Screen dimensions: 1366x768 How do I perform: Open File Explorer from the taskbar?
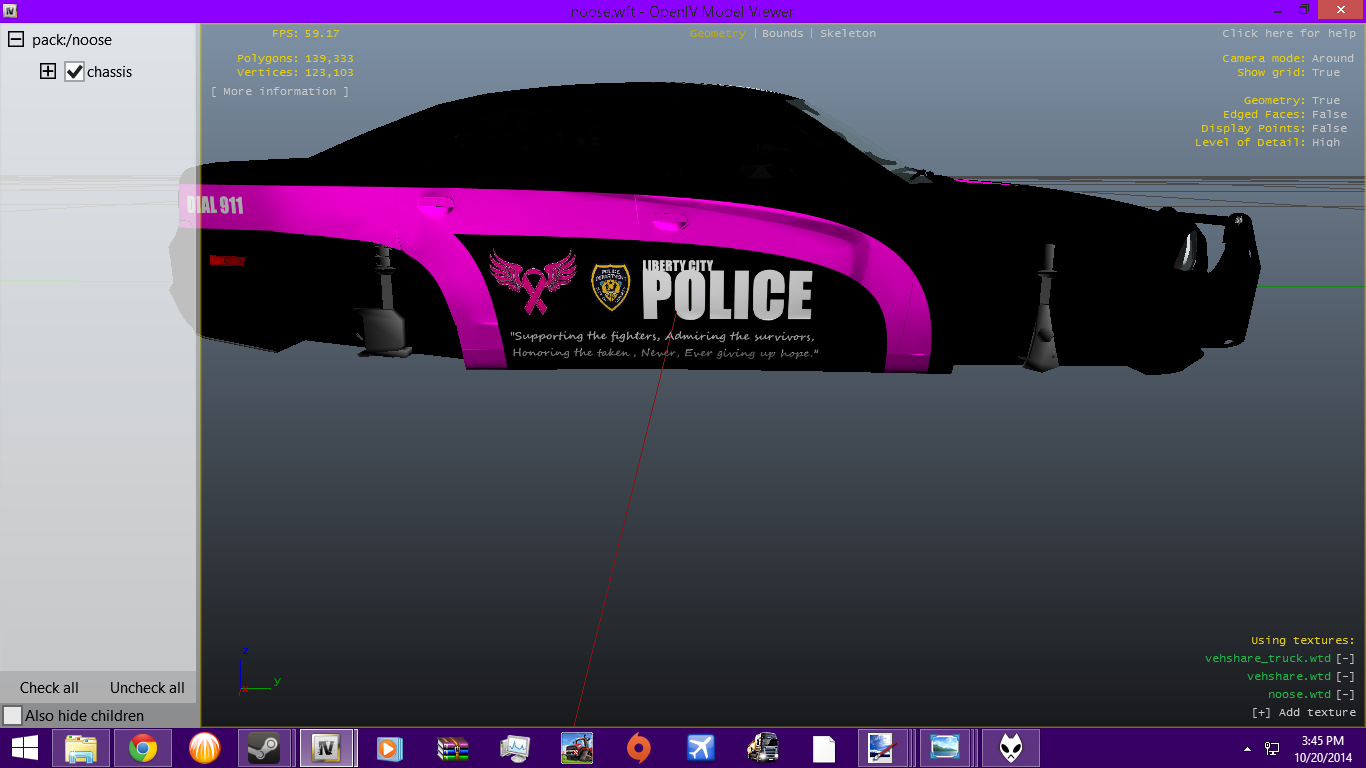pyautogui.click(x=81, y=748)
